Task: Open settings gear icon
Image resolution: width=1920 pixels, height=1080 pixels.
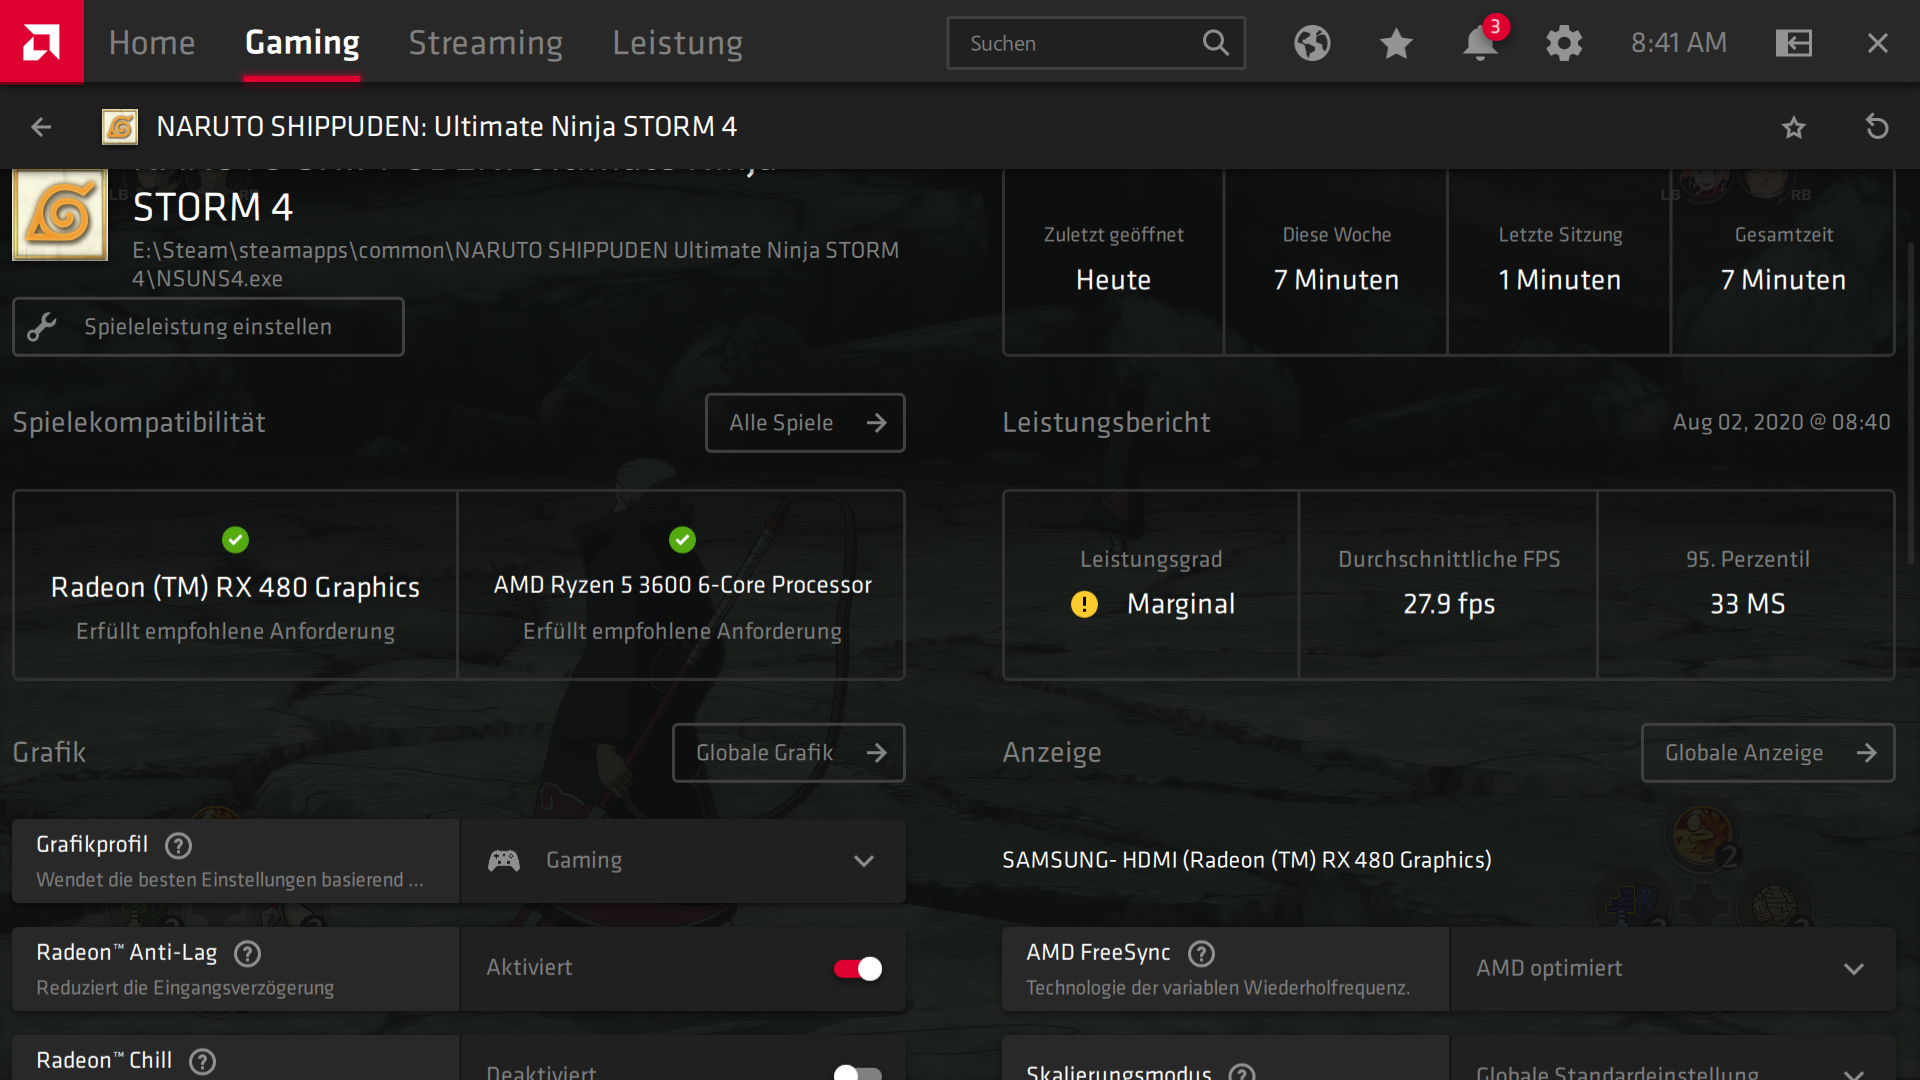Action: click(1564, 43)
